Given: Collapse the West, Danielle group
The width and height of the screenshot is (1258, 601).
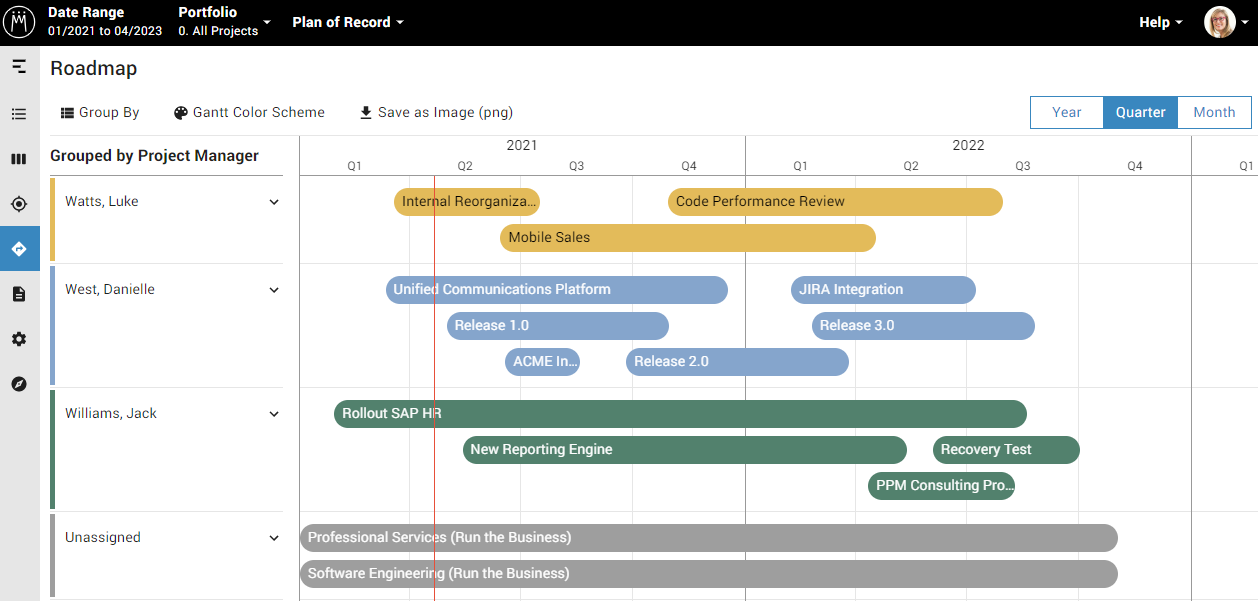Looking at the screenshot, I should [x=274, y=290].
